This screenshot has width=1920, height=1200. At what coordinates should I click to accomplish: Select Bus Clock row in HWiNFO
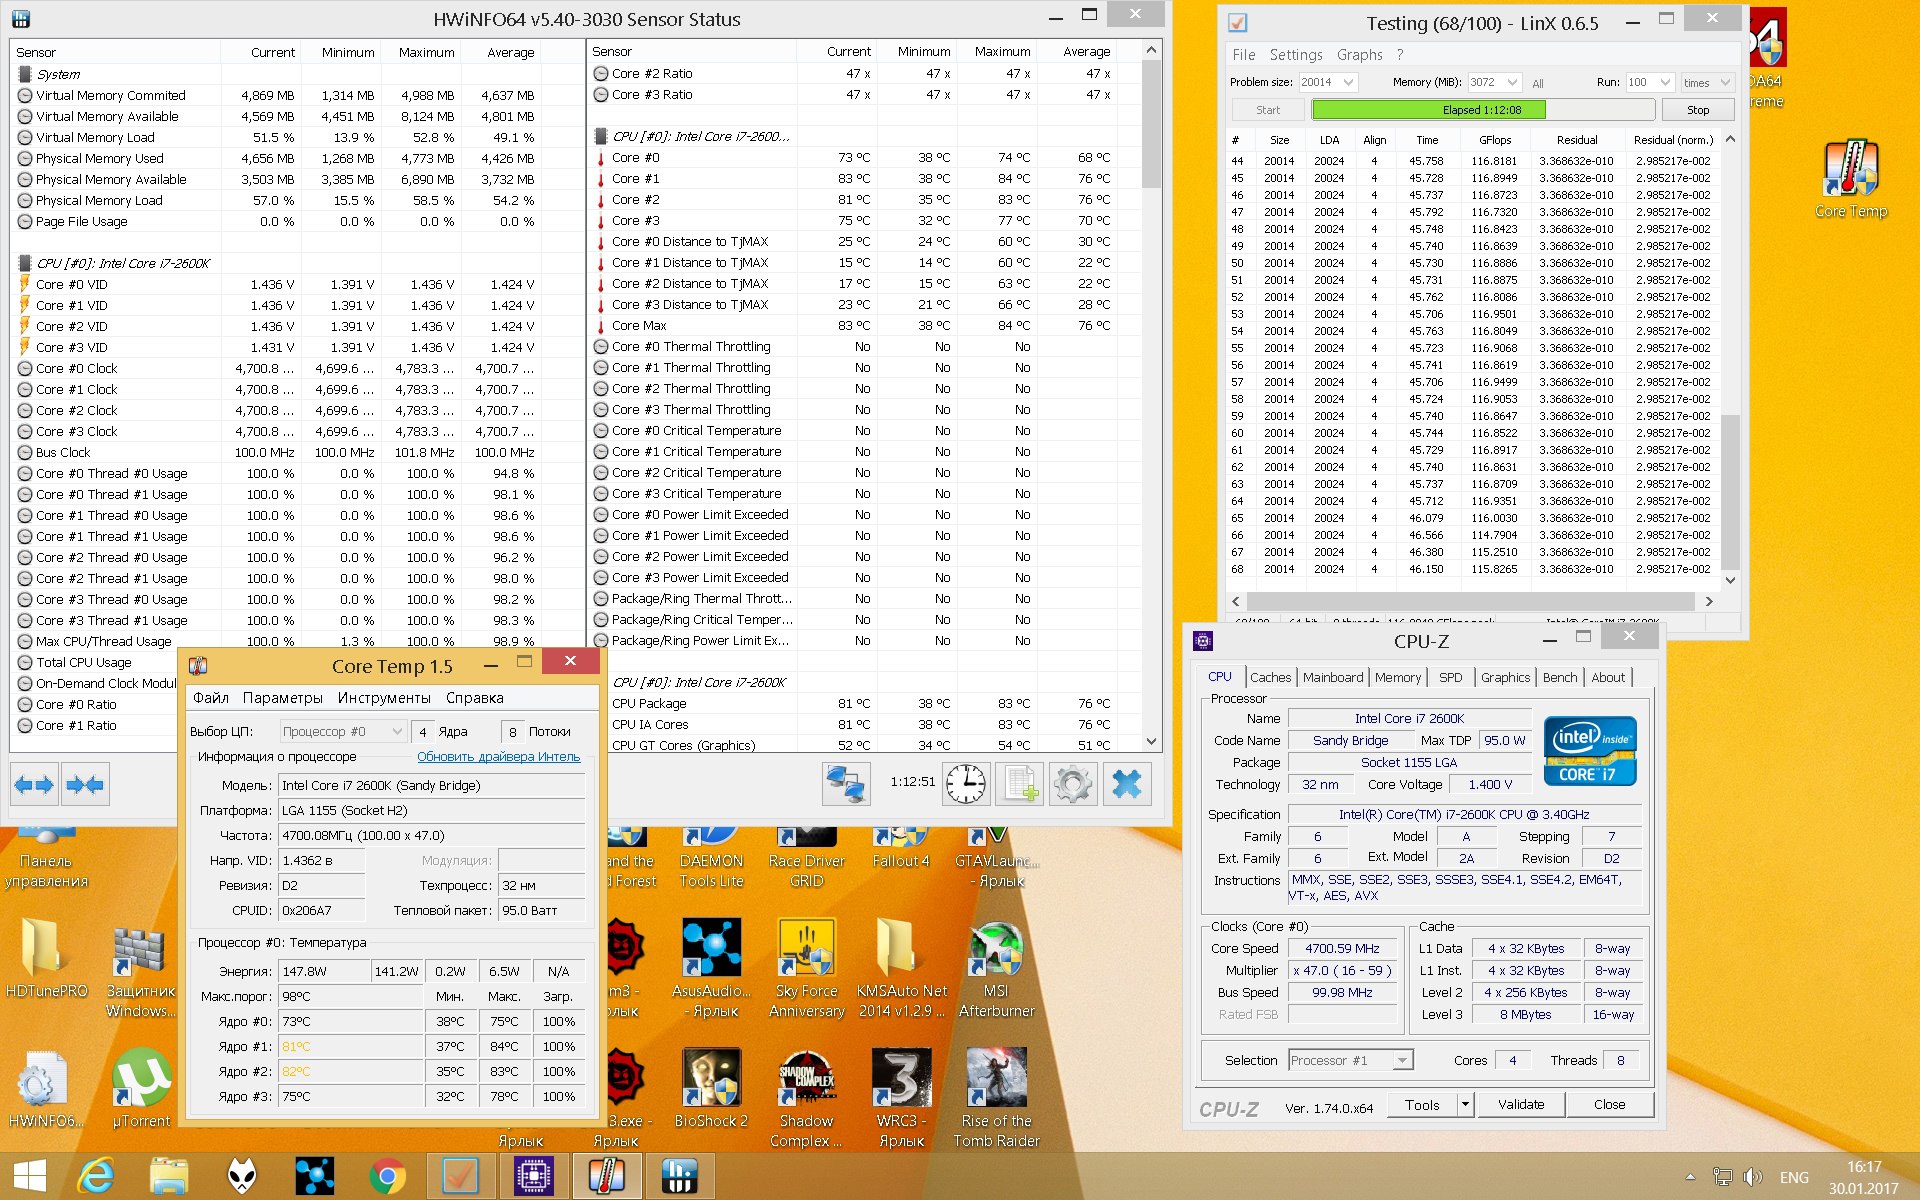[298, 452]
